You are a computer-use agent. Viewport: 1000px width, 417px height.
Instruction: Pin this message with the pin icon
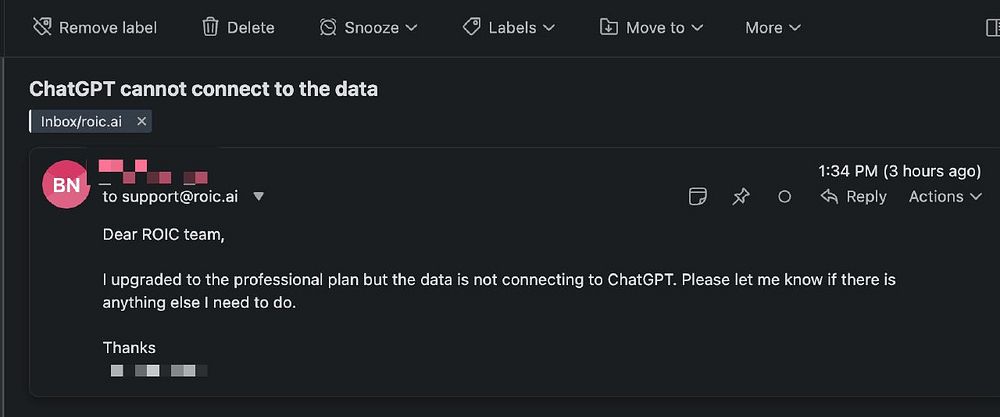pyautogui.click(x=741, y=197)
